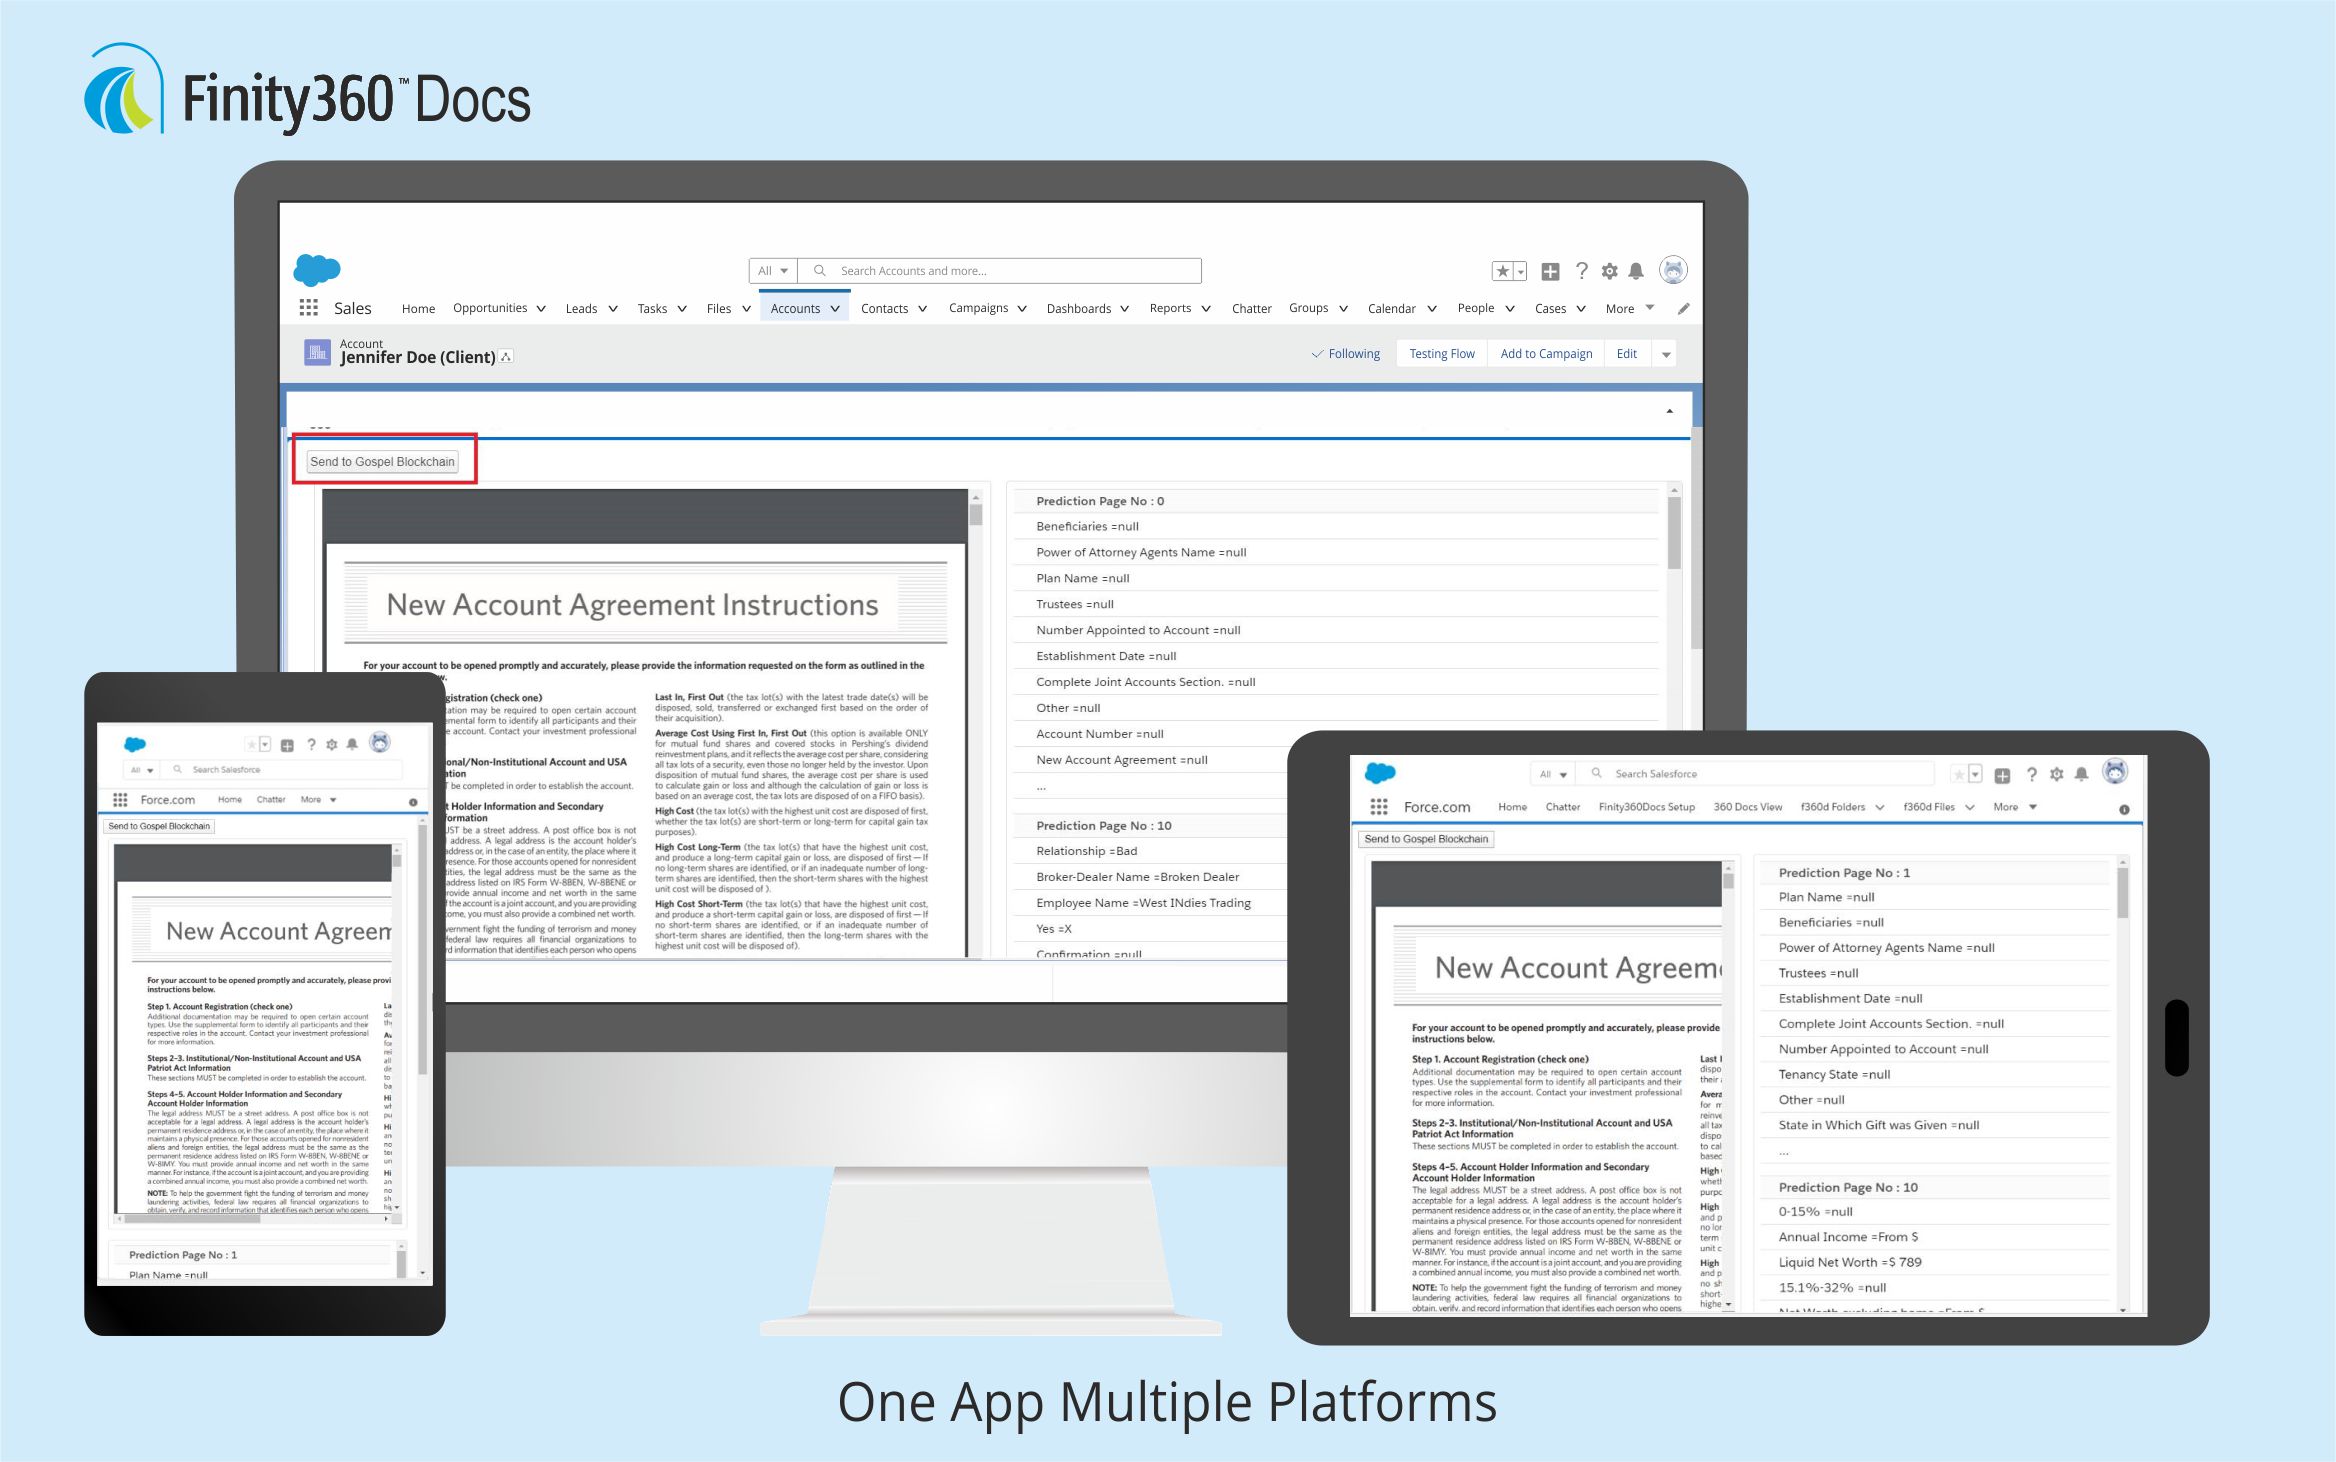
Task: Open Help question mark on tablet
Action: [x=2031, y=775]
